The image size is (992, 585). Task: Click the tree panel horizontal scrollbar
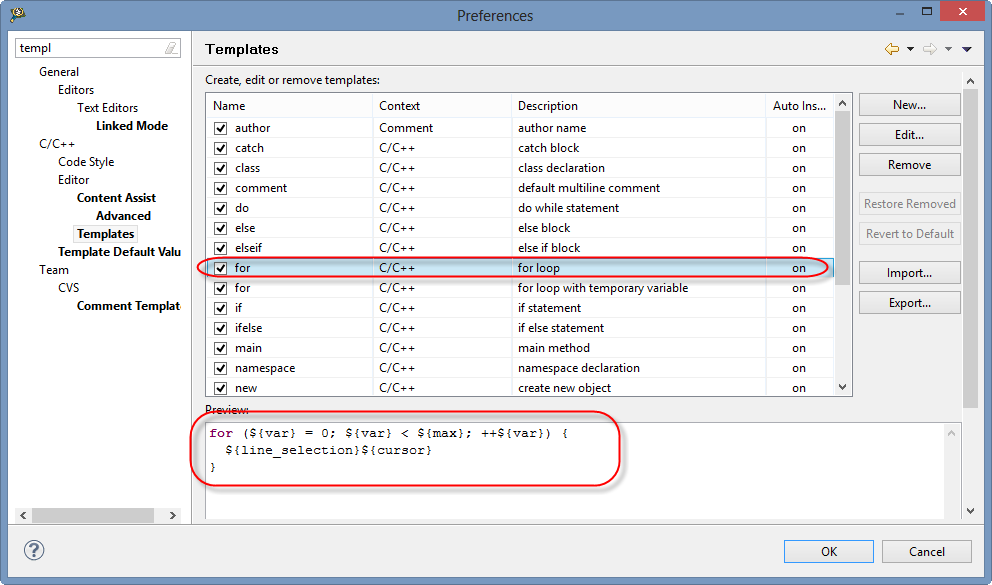point(98,515)
